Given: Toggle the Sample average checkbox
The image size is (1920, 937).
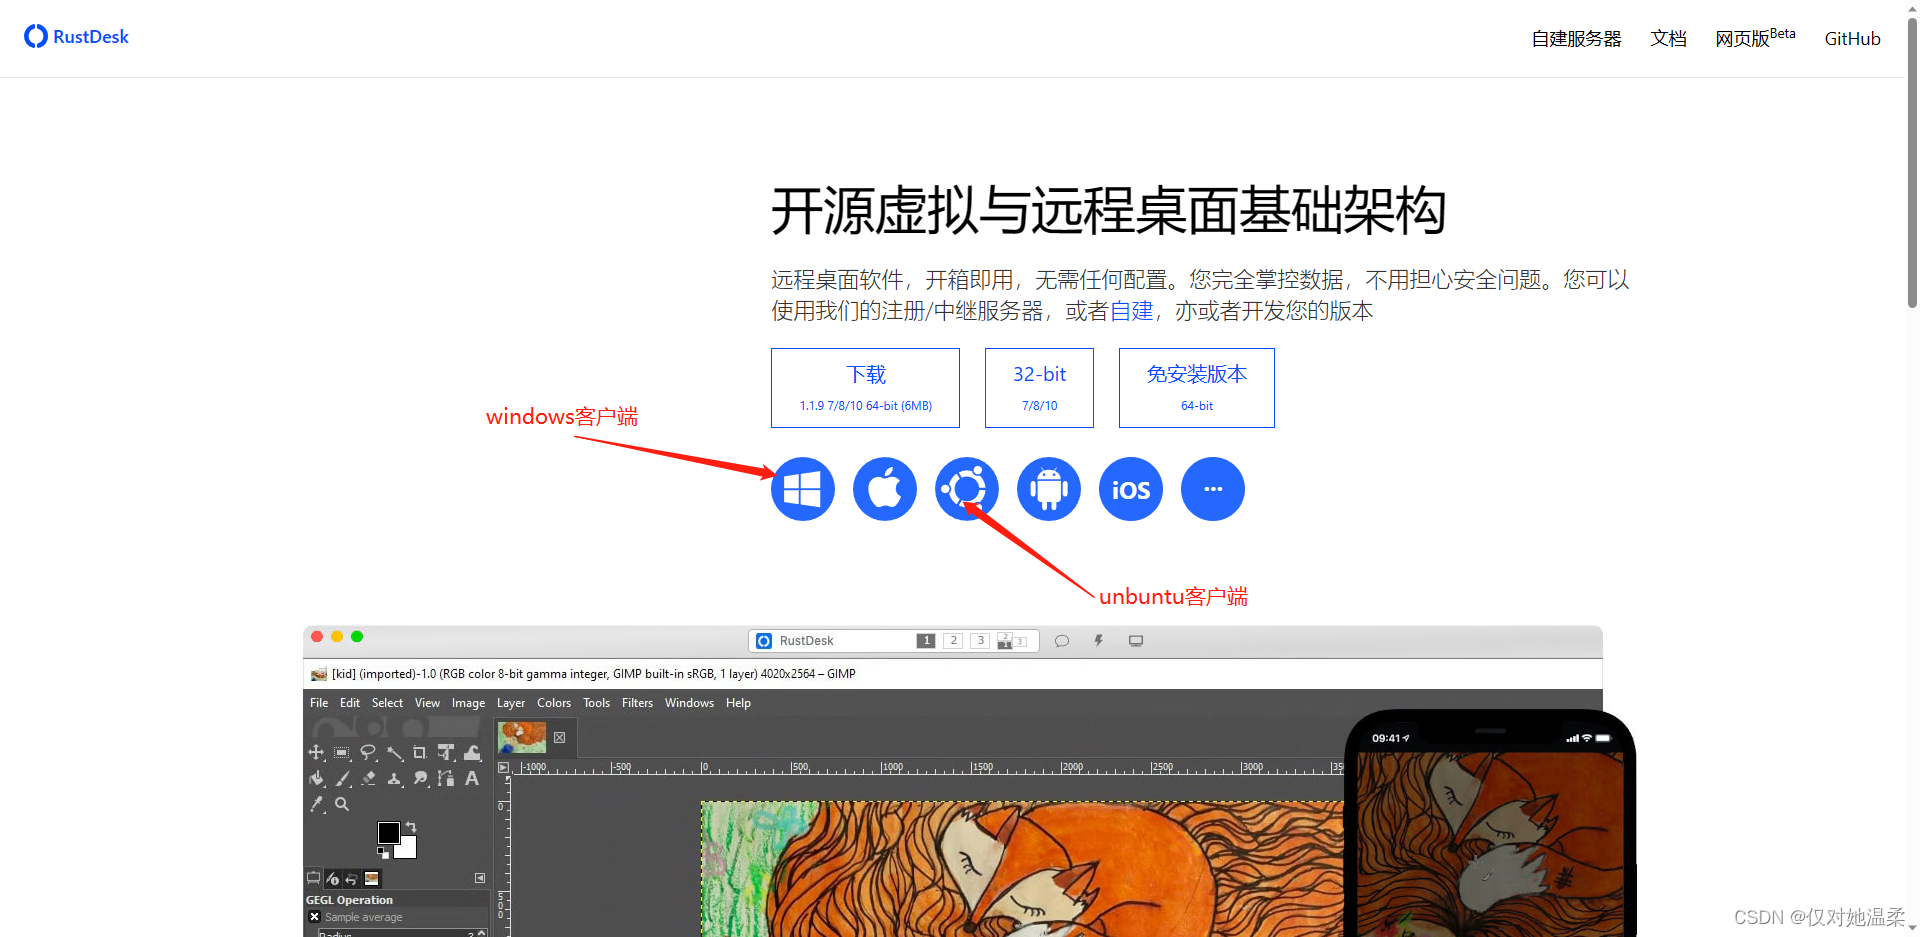Looking at the screenshot, I should click(314, 917).
